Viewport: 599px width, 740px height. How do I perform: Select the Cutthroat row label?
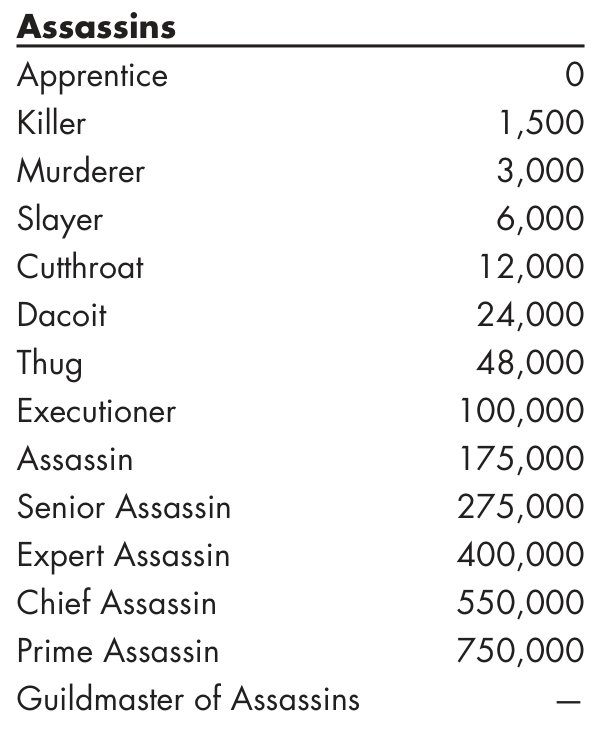(80, 267)
